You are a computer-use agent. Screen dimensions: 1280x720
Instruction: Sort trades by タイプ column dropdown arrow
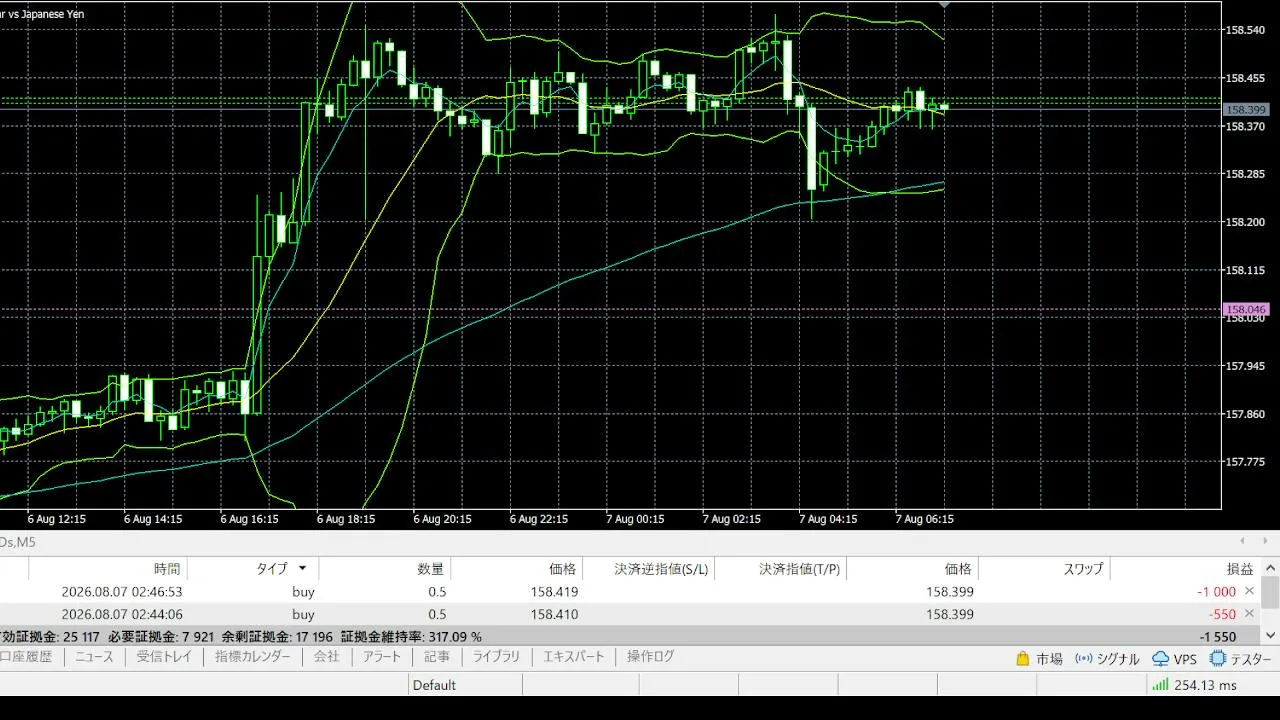coord(302,568)
